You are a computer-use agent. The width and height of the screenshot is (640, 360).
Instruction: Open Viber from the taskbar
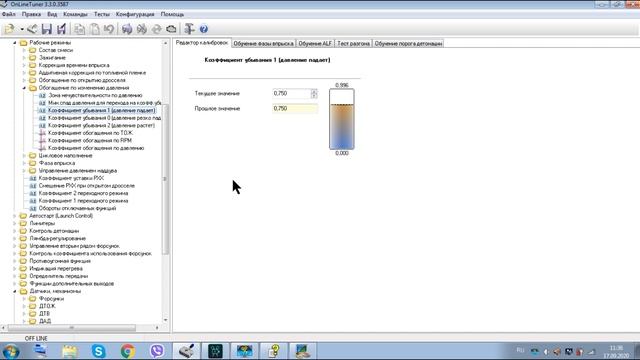pyautogui.click(x=157, y=351)
